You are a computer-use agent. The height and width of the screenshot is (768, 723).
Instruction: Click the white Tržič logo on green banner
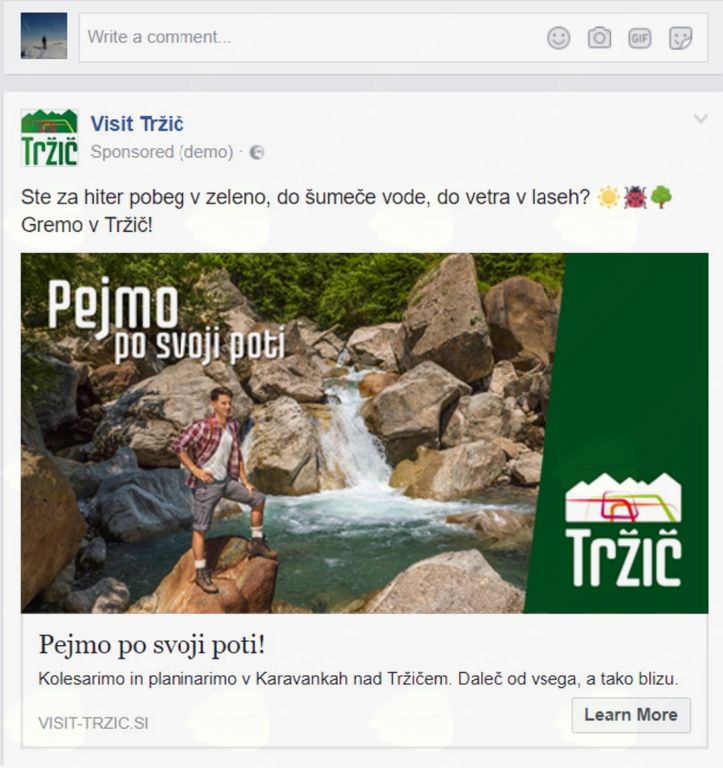coord(623,530)
